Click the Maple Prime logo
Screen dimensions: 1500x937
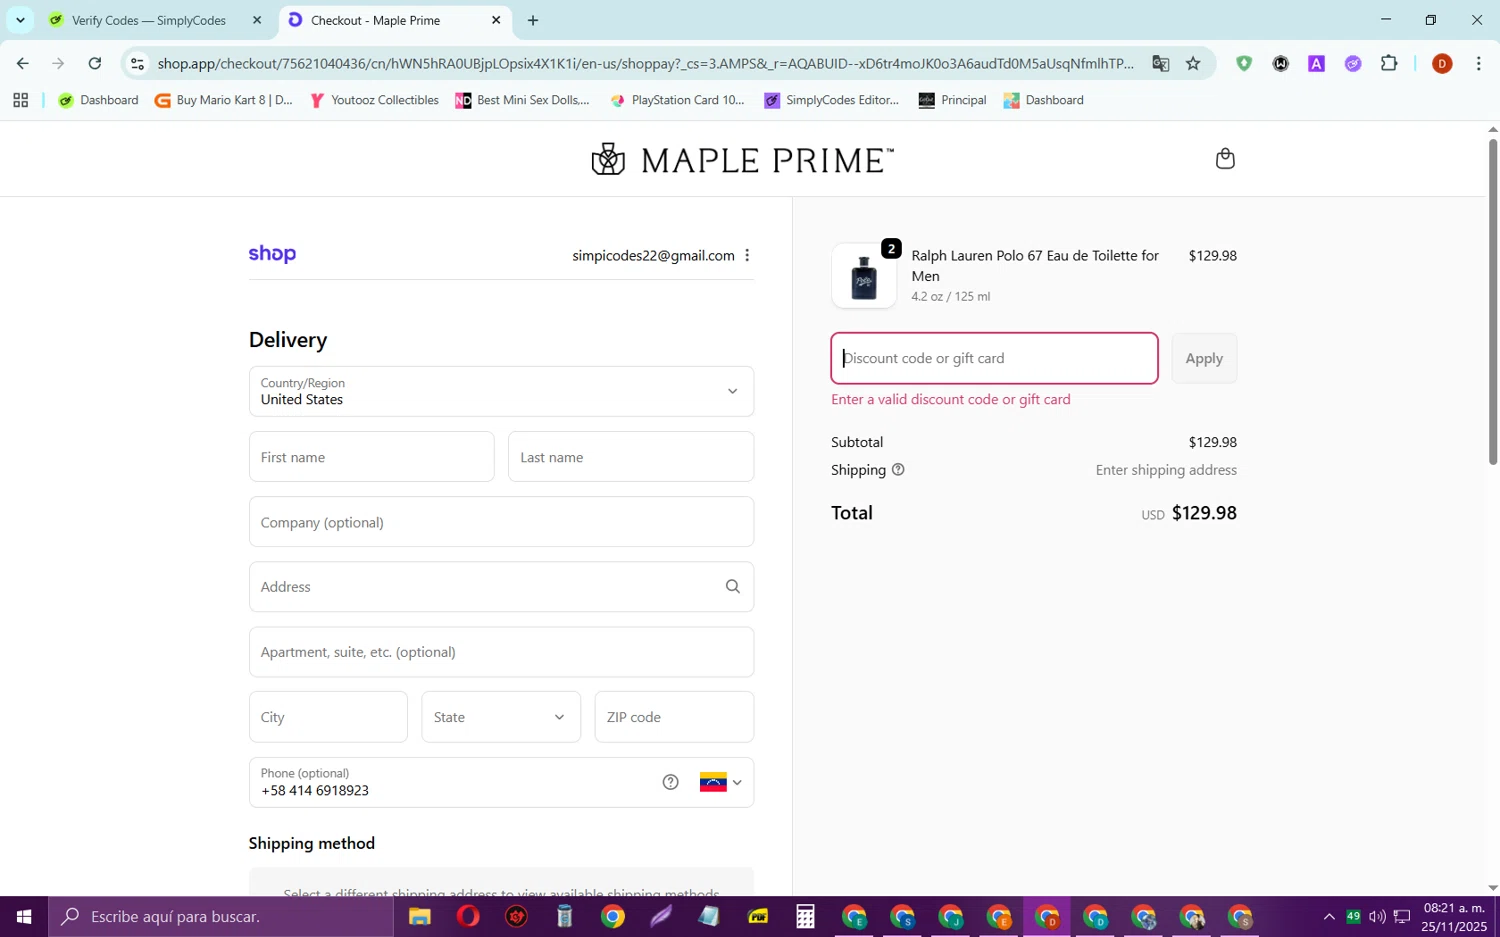point(742,159)
